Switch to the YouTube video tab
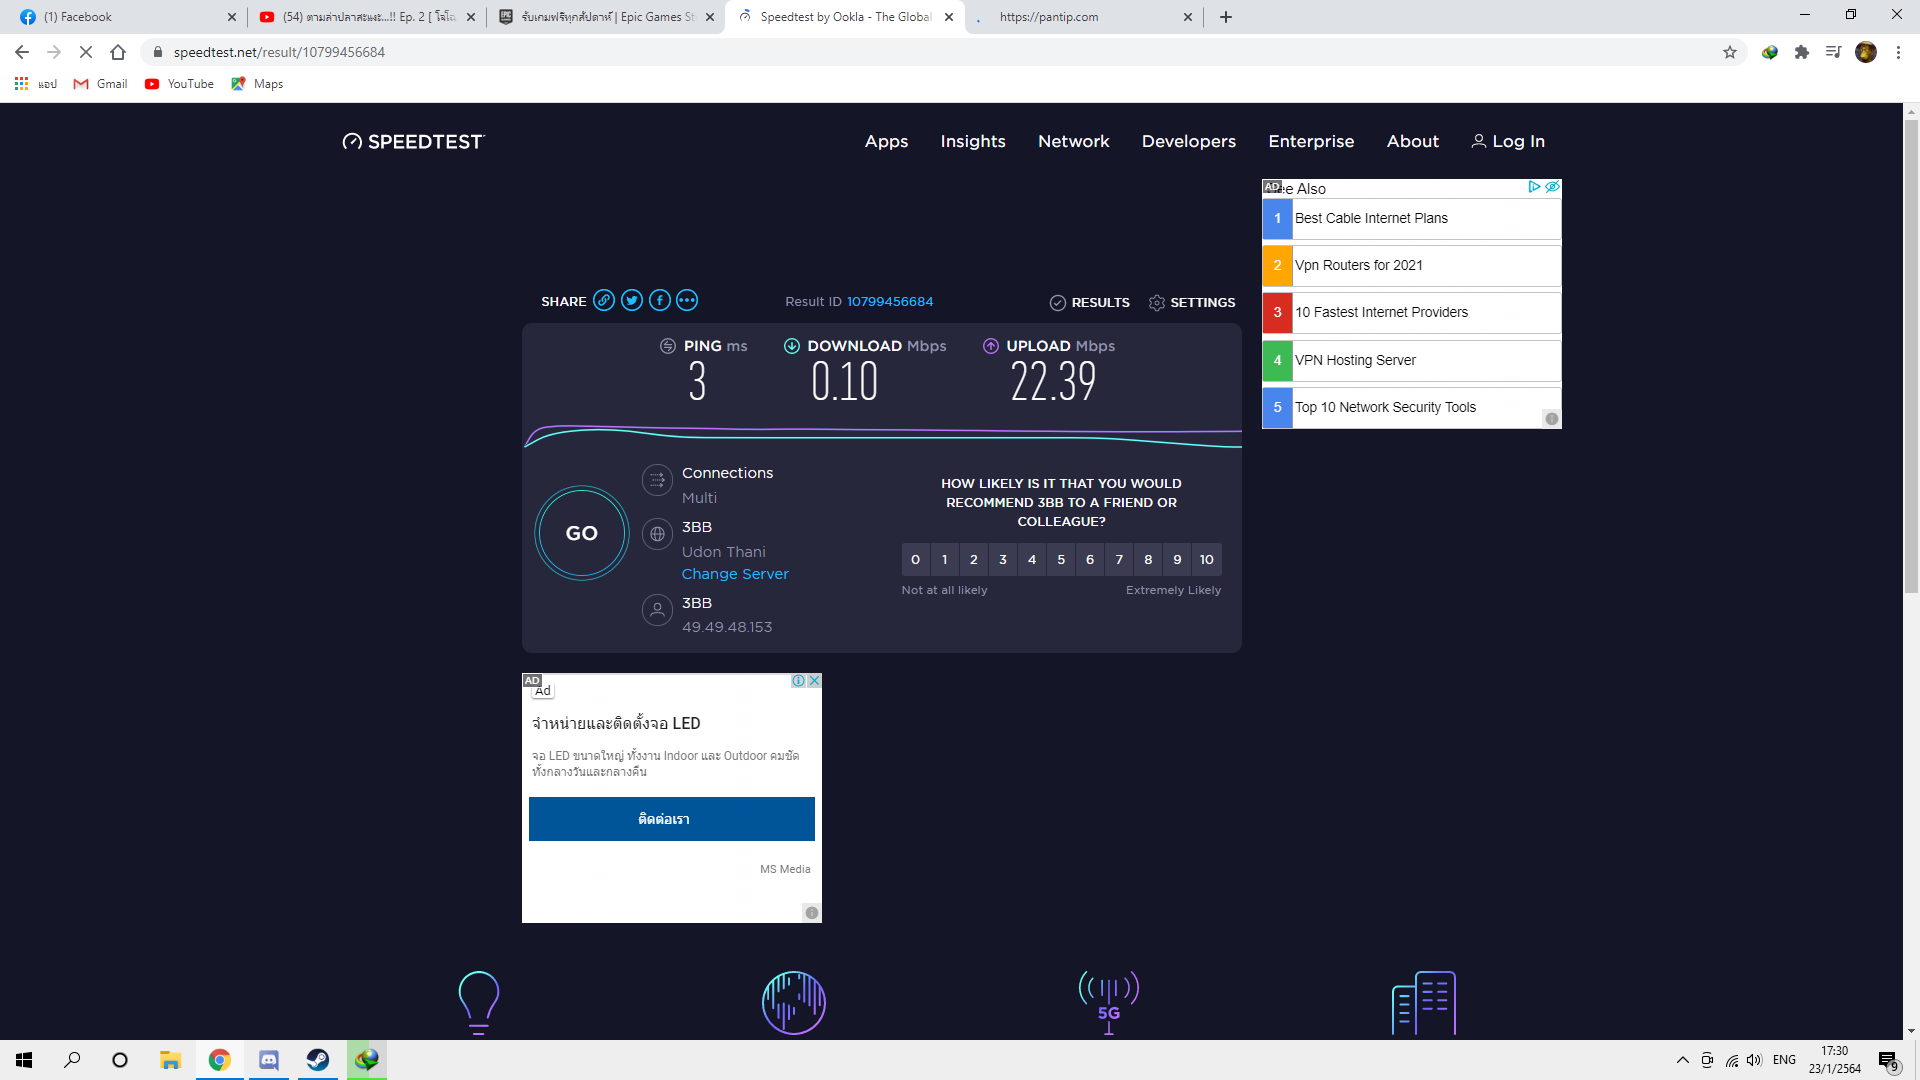The image size is (1920, 1080). tap(365, 17)
